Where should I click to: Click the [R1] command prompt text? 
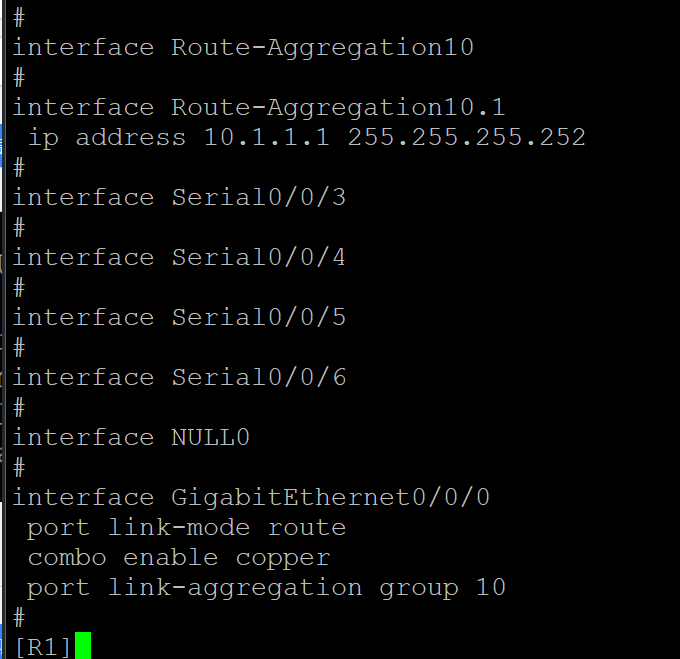pyautogui.click(x=43, y=647)
